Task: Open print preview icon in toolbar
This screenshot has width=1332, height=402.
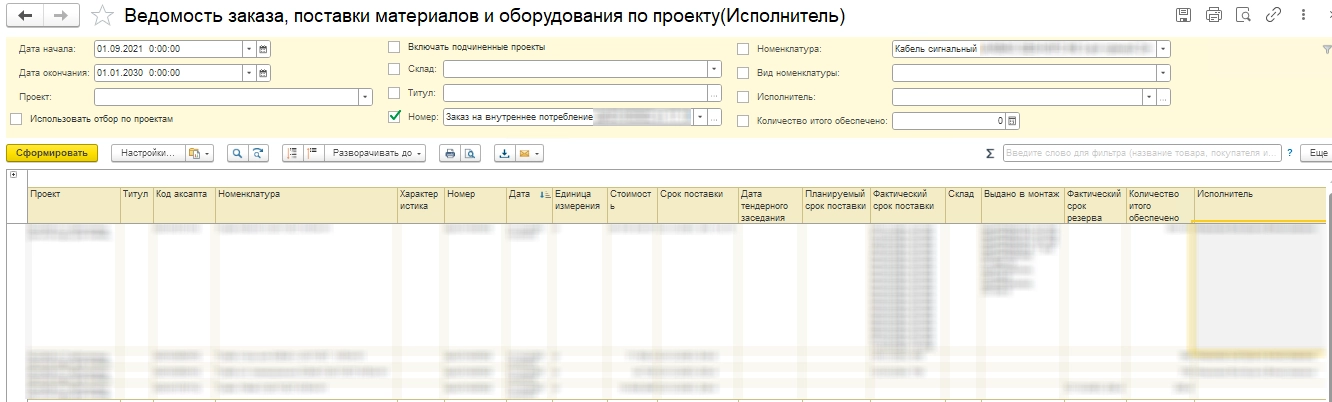Action: pyautogui.click(x=469, y=153)
